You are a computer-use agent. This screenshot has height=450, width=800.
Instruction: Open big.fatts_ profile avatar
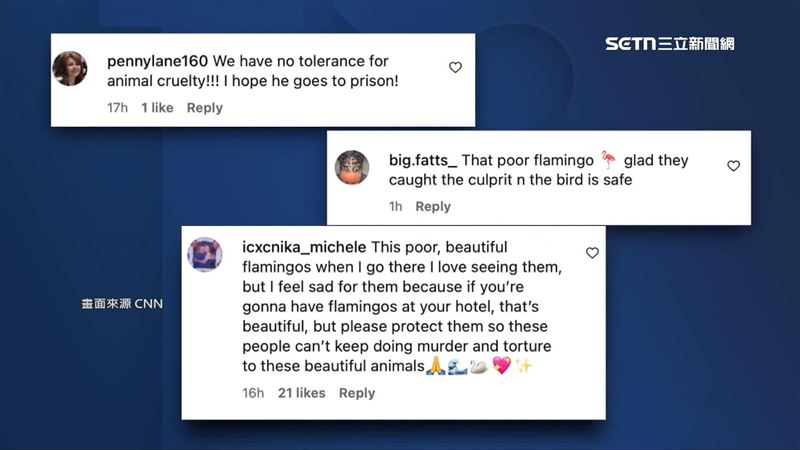pos(352,167)
